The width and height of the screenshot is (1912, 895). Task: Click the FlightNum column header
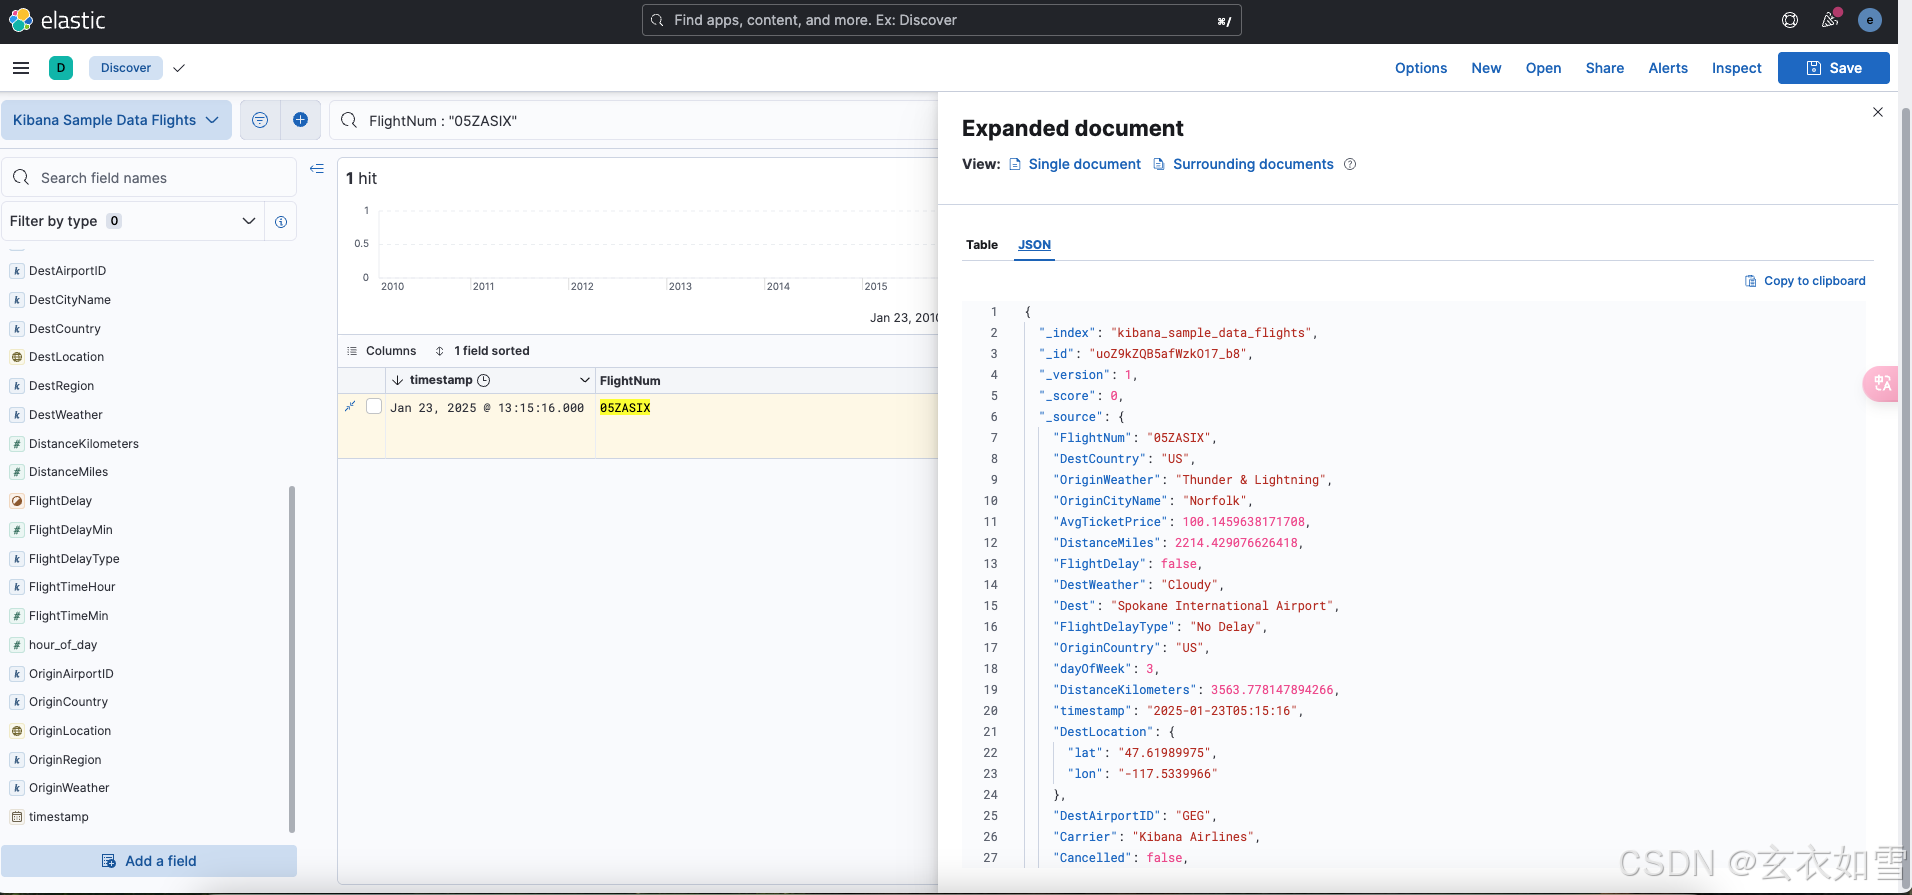click(x=630, y=381)
